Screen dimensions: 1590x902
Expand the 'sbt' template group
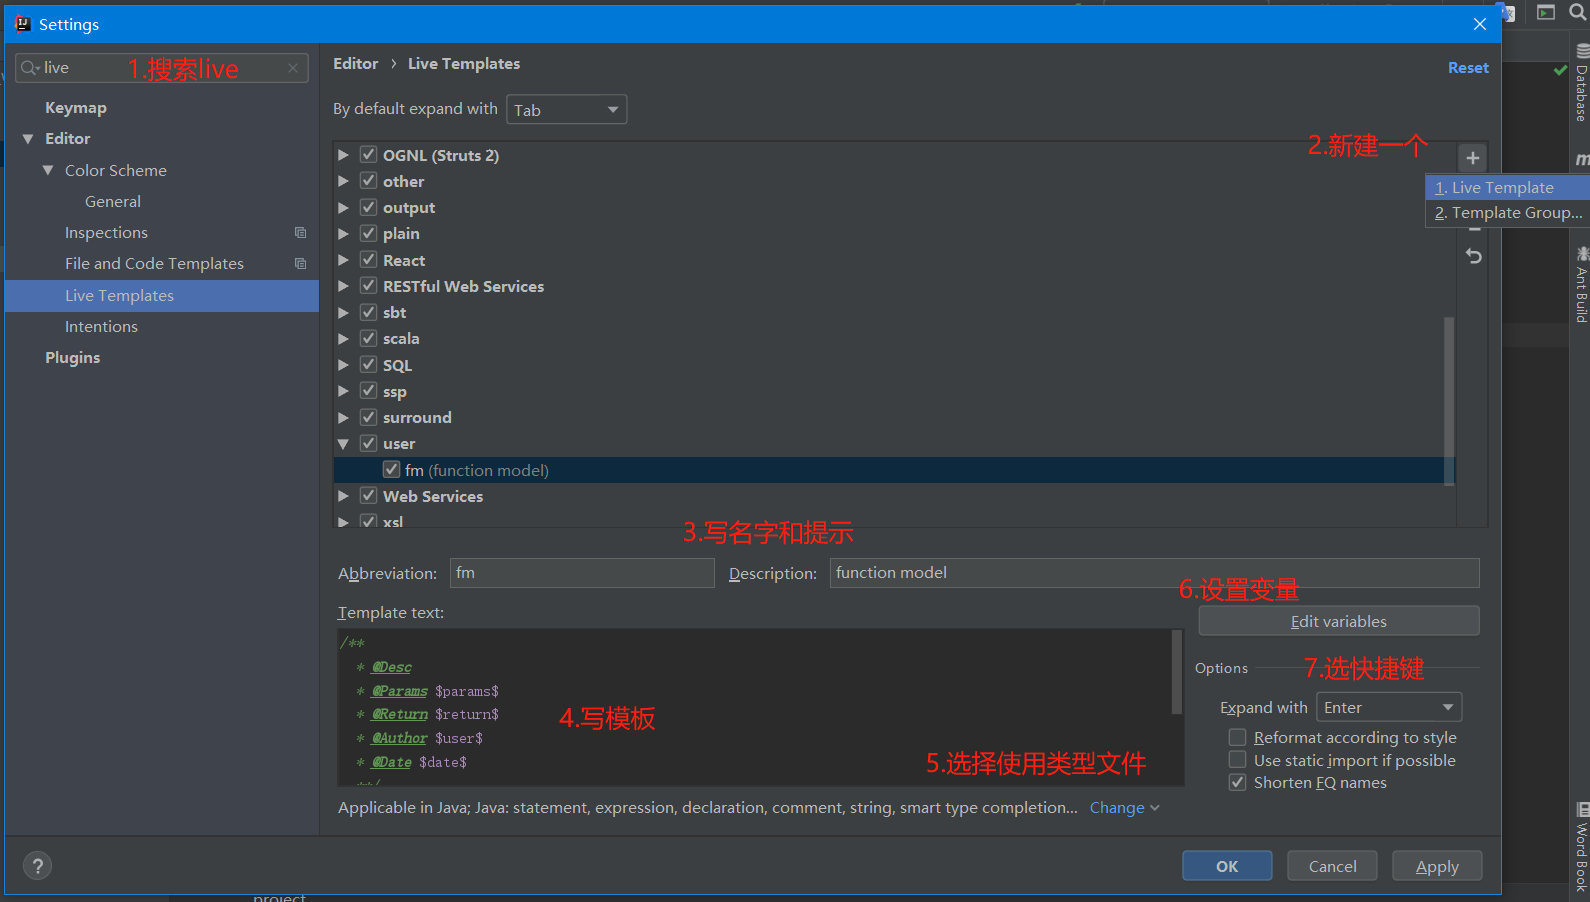tap(343, 312)
